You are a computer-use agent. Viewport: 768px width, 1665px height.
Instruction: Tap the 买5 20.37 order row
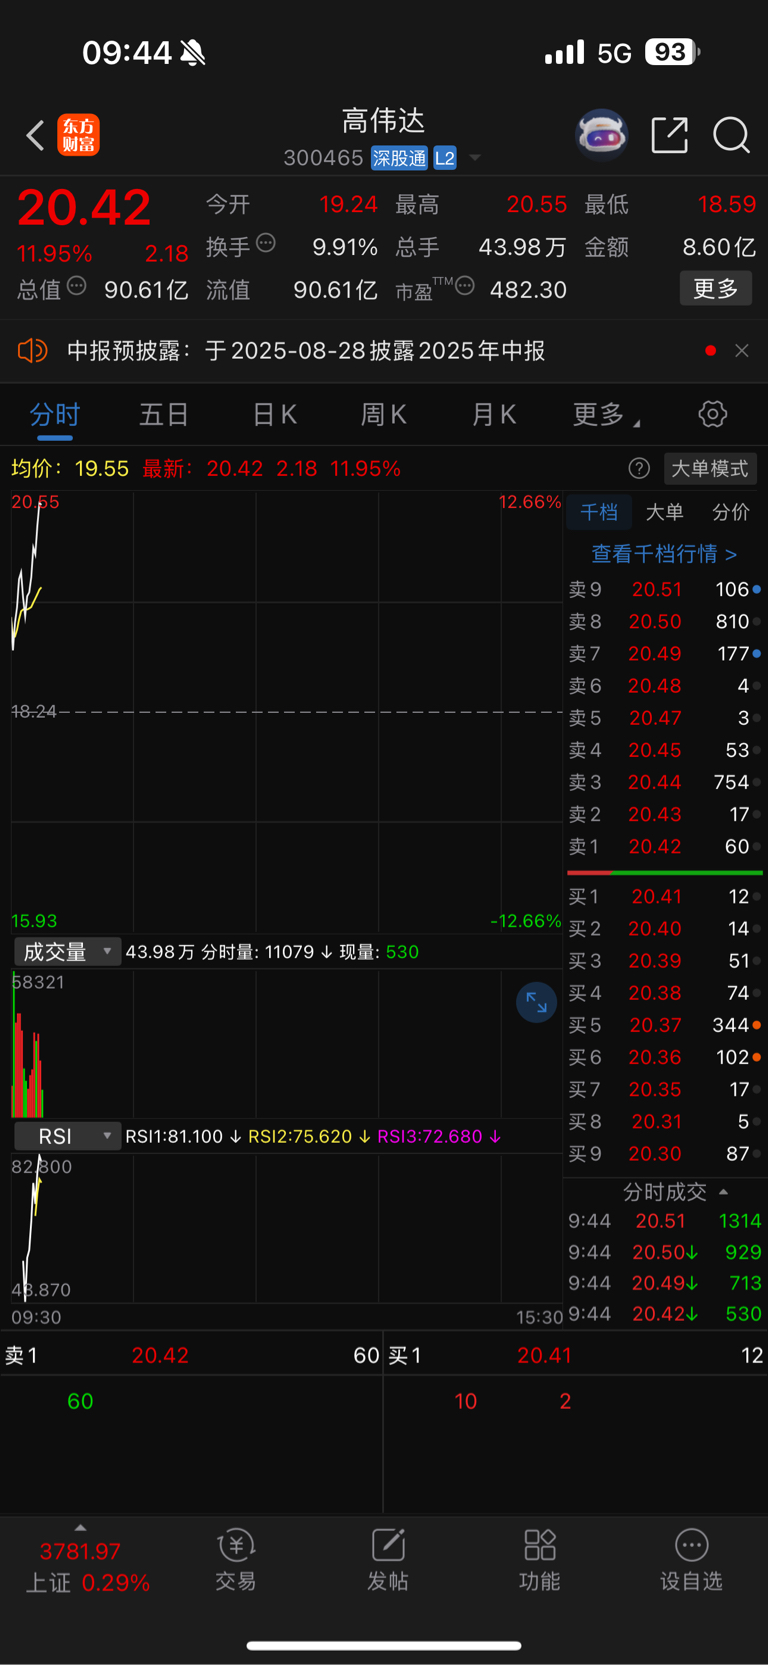point(664,1025)
